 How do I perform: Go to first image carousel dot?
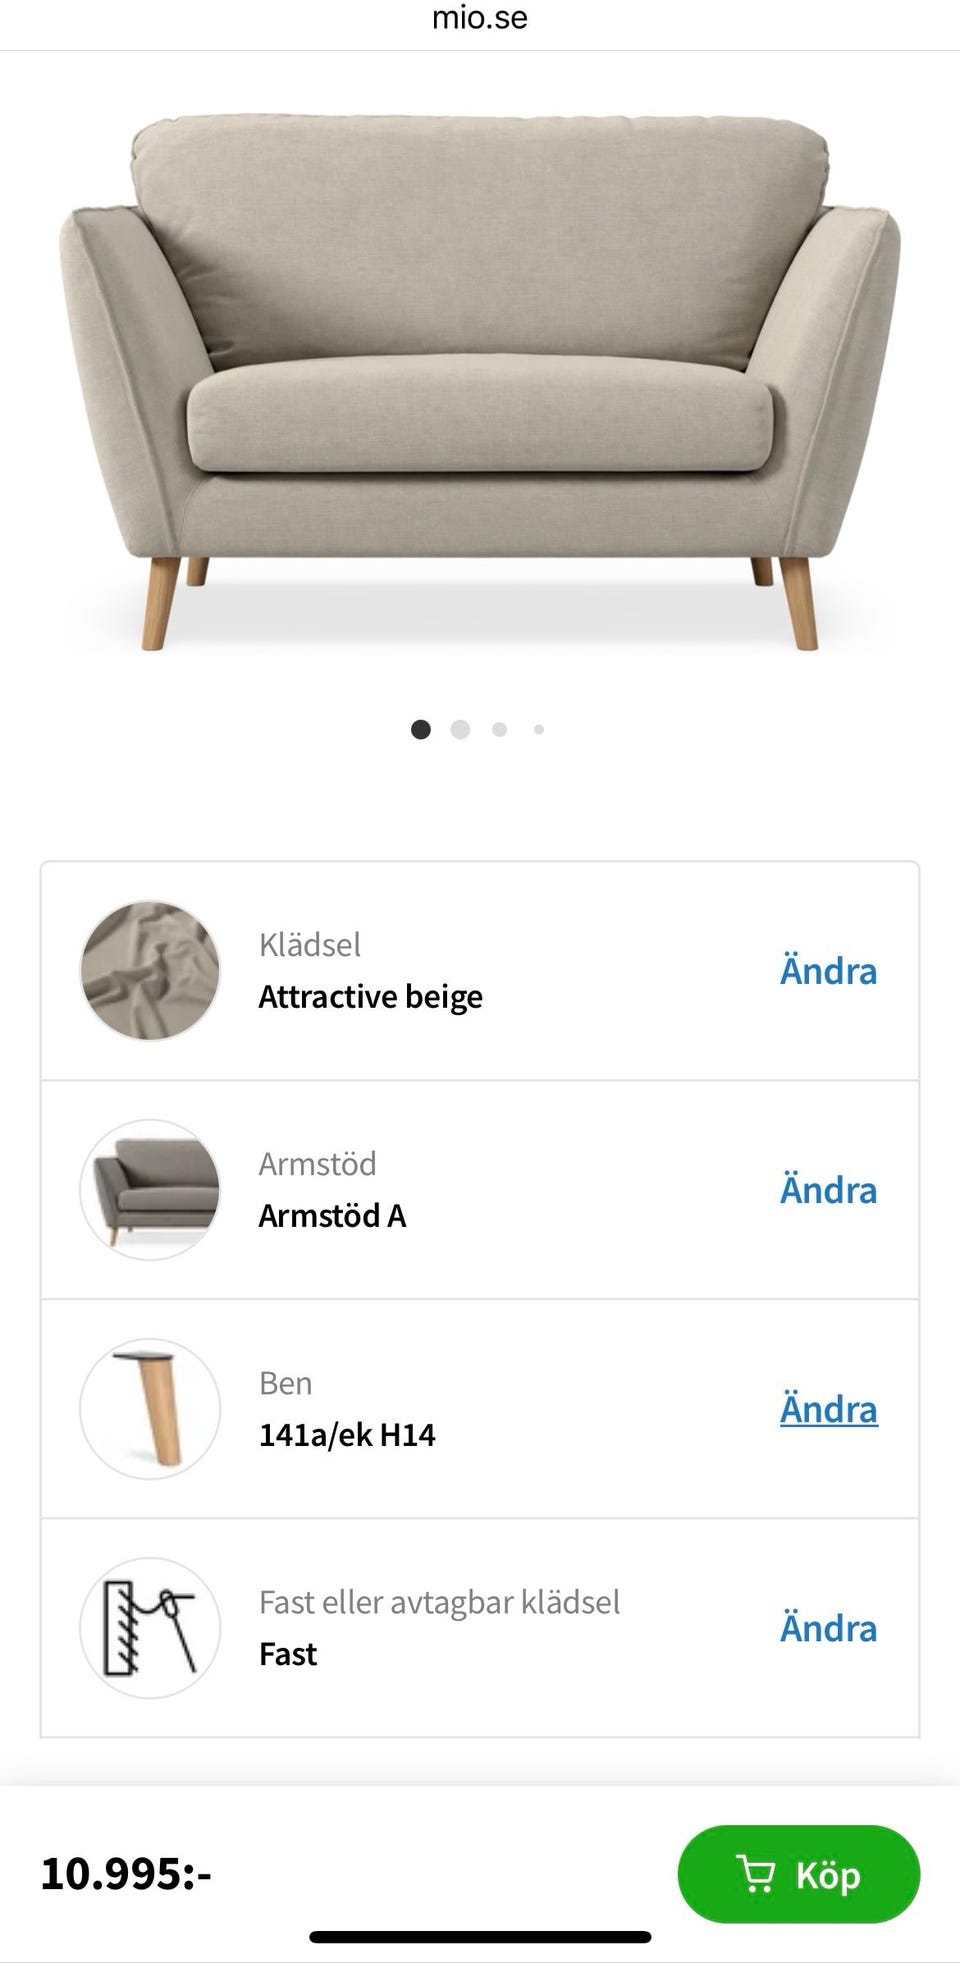point(421,730)
